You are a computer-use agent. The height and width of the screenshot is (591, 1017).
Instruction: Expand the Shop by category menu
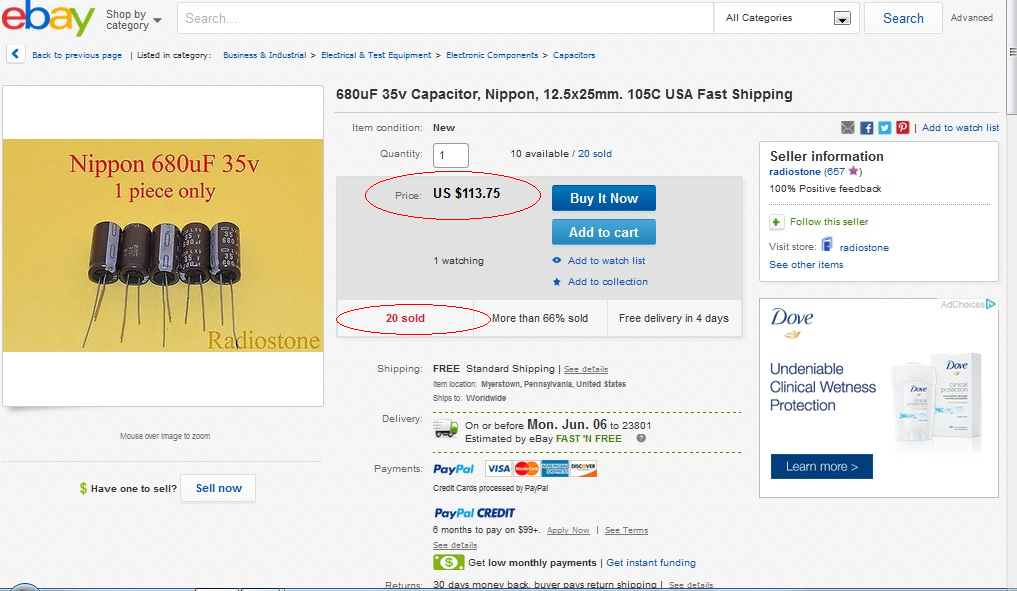[x=134, y=20]
